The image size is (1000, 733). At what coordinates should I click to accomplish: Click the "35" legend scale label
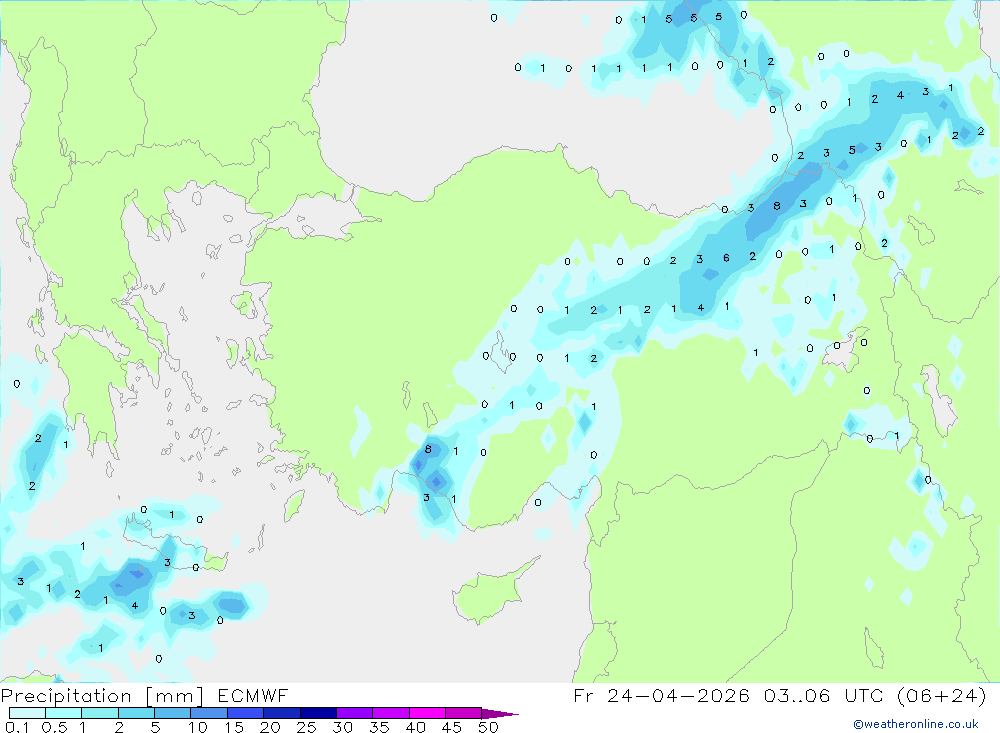379,727
